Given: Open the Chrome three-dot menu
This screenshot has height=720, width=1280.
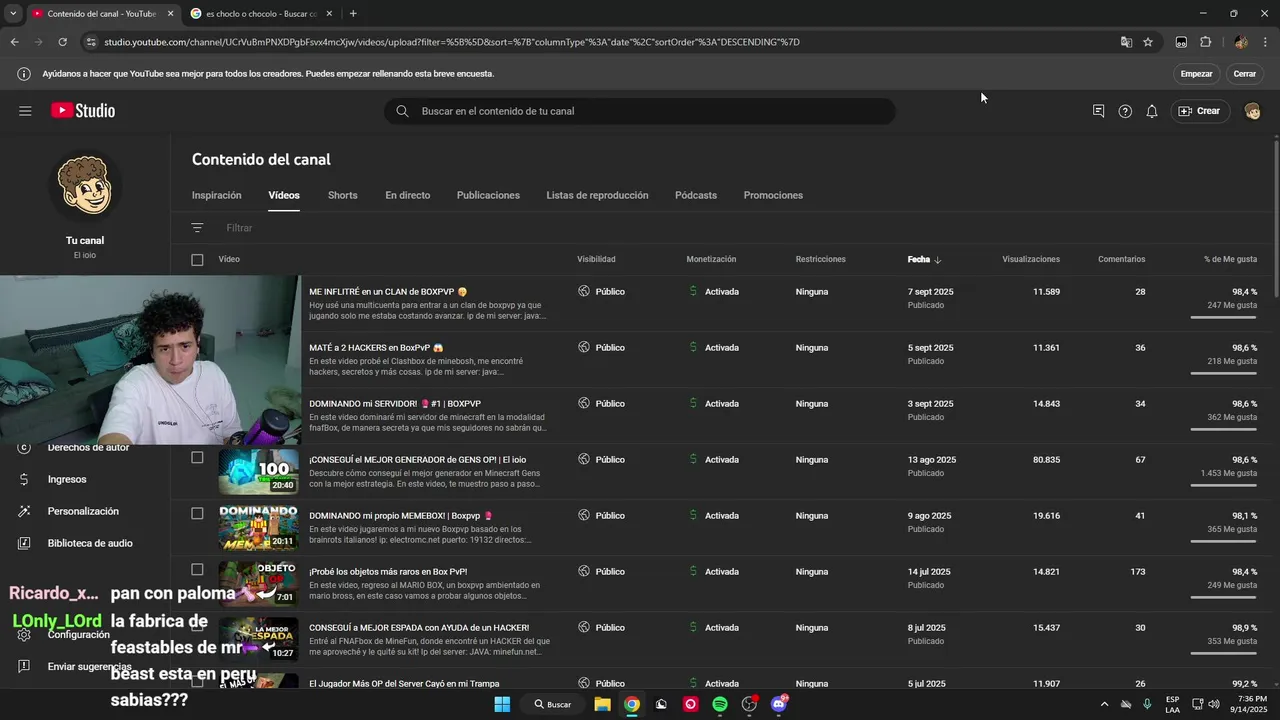Looking at the screenshot, I should (x=1266, y=42).
